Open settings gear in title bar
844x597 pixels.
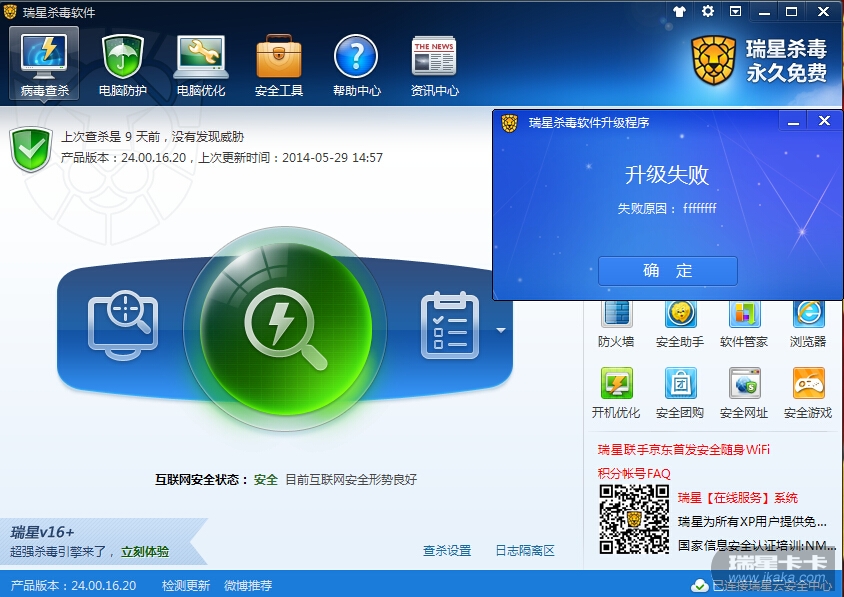pyautogui.click(x=708, y=11)
